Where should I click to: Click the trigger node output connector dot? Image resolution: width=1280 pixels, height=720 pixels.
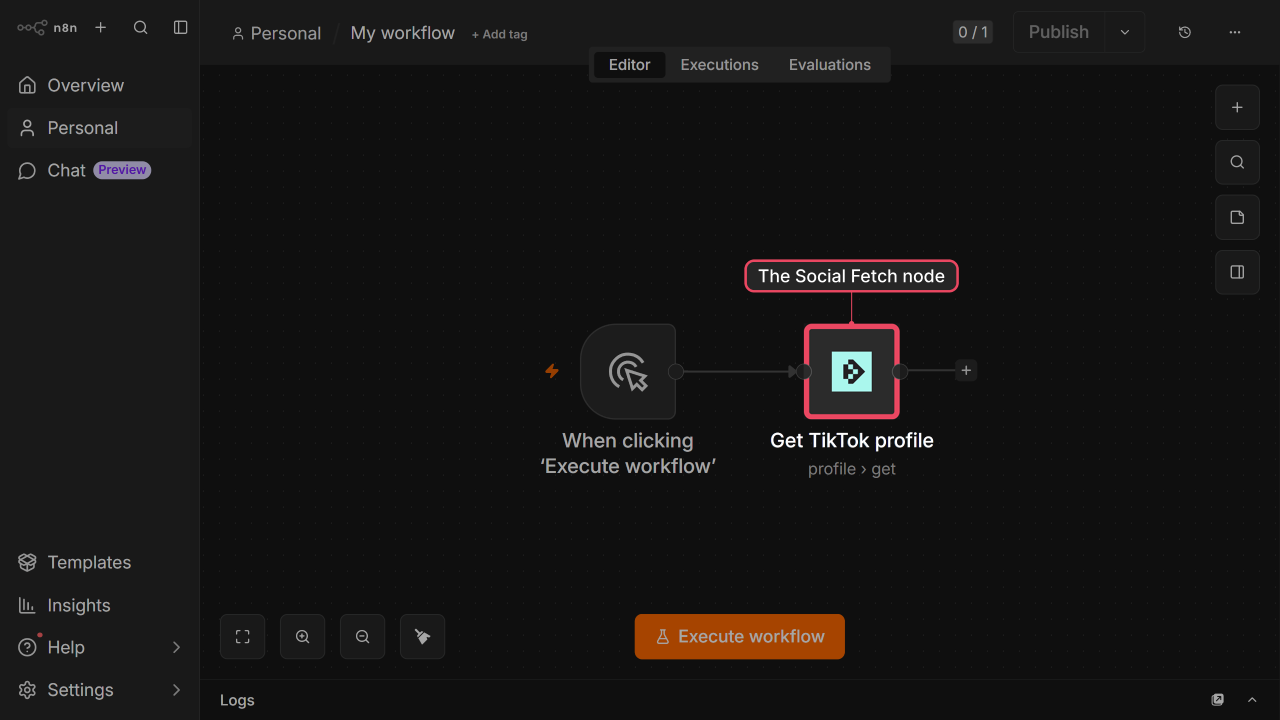click(x=676, y=371)
